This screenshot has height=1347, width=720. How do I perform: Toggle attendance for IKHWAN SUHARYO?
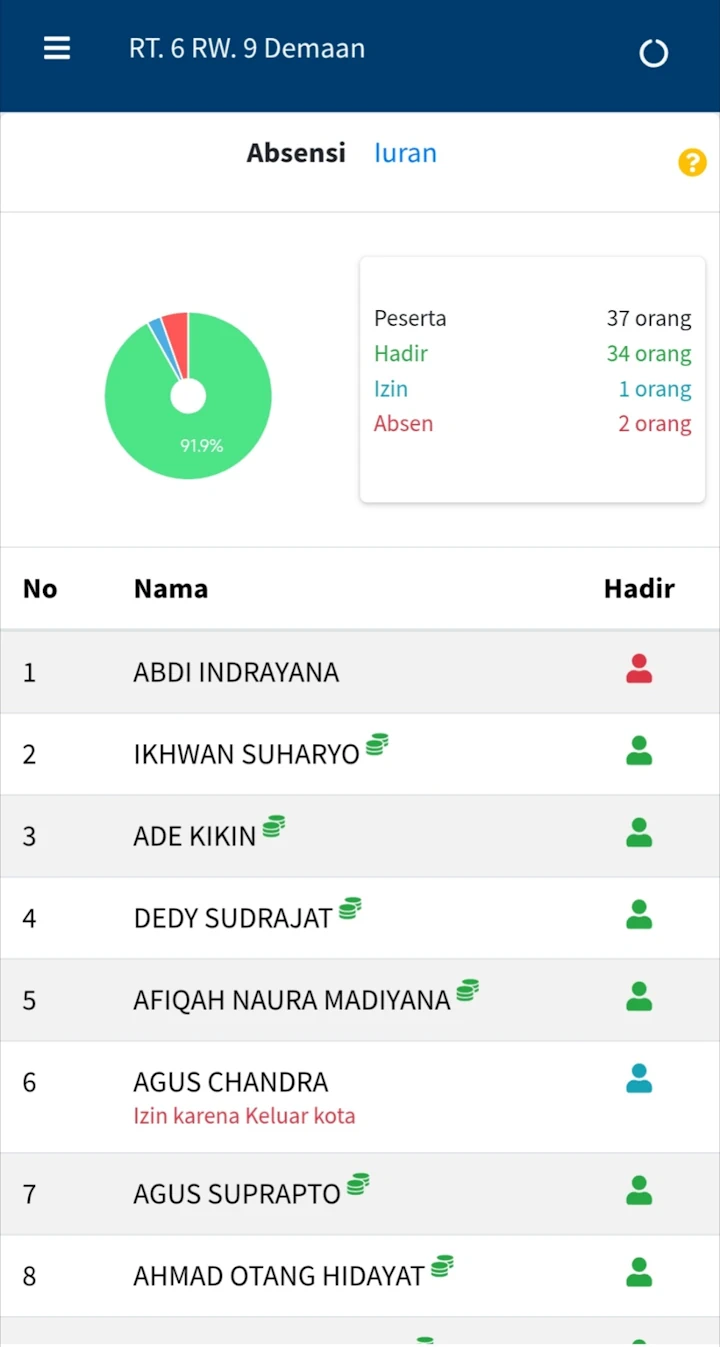(639, 751)
